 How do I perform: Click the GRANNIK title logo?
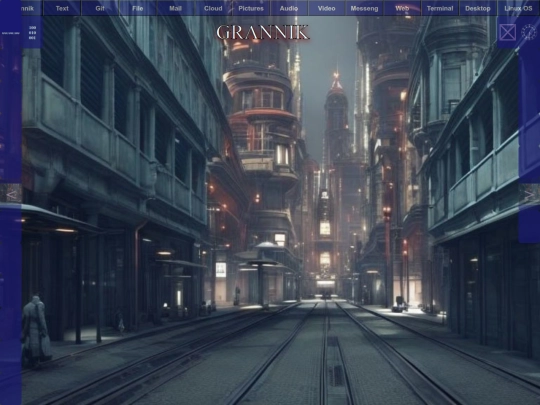tap(263, 33)
